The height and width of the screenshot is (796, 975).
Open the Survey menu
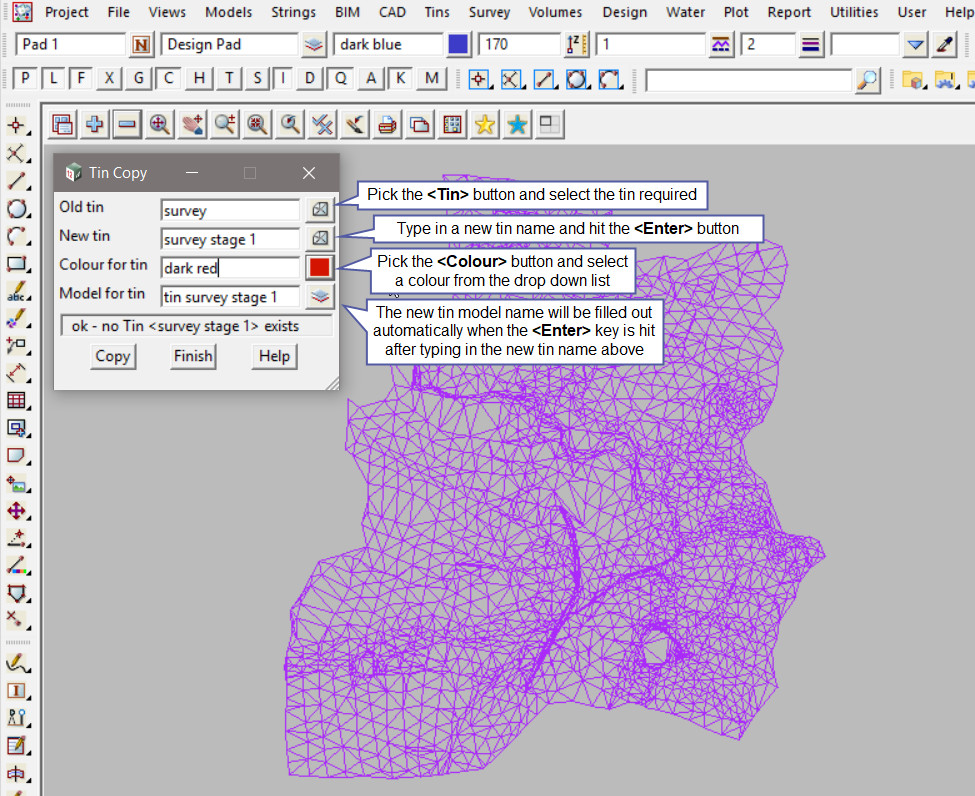coord(489,13)
